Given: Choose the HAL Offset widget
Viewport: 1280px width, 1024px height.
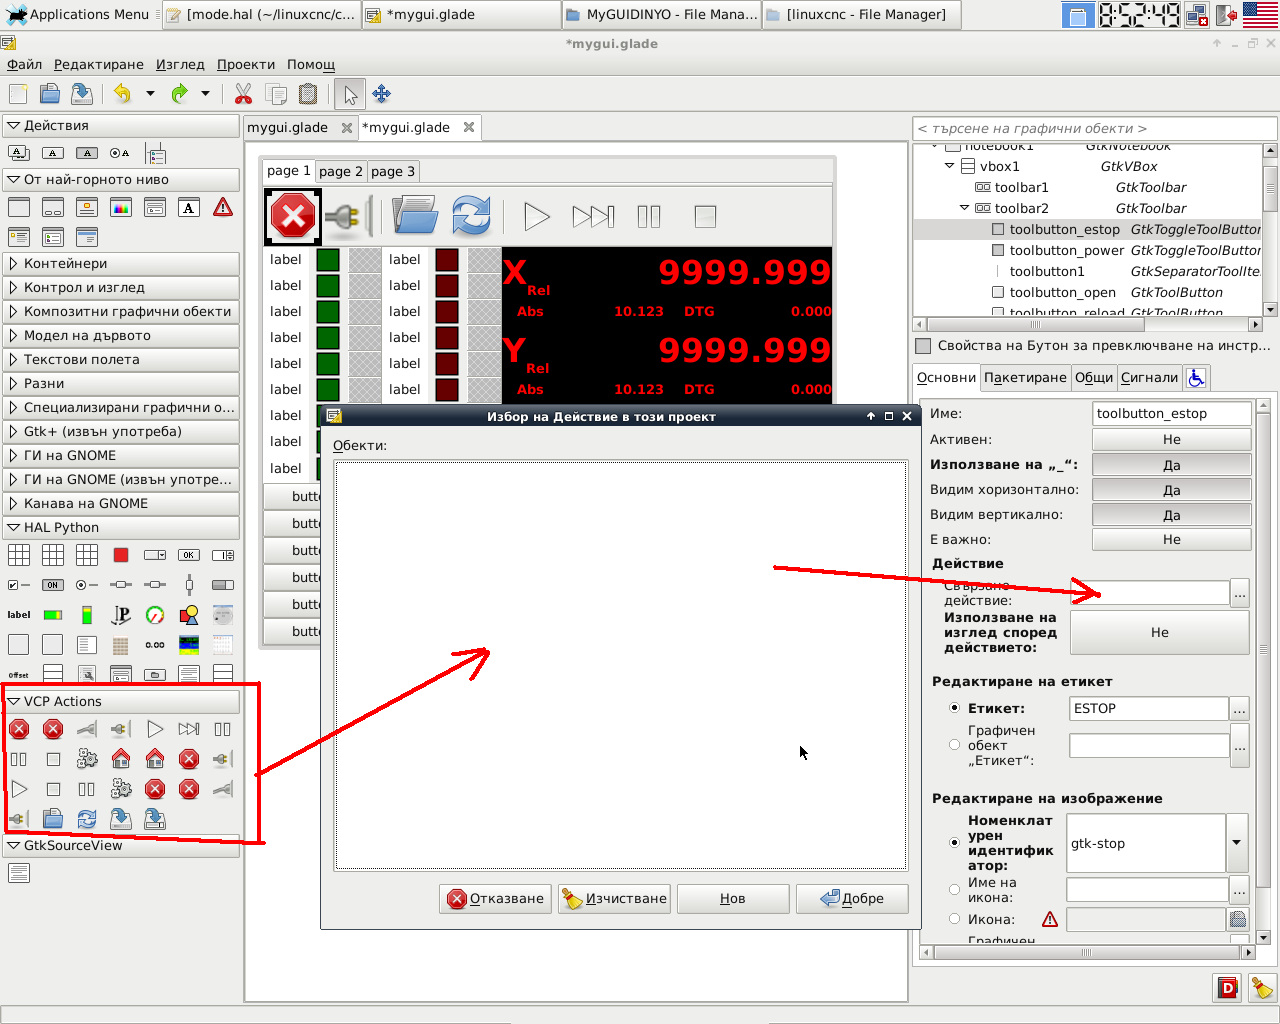Looking at the screenshot, I should 19,675.
